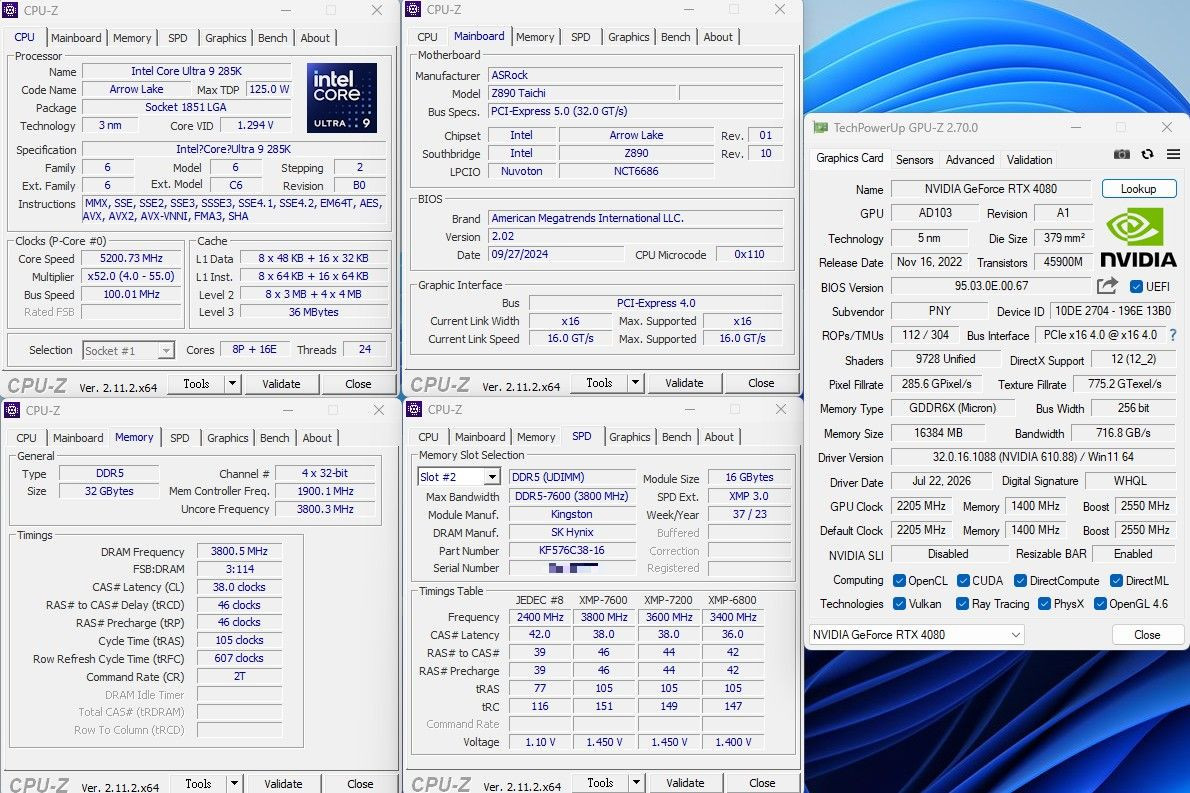Toggle the OpenCL checkbox

coord(899,581)
